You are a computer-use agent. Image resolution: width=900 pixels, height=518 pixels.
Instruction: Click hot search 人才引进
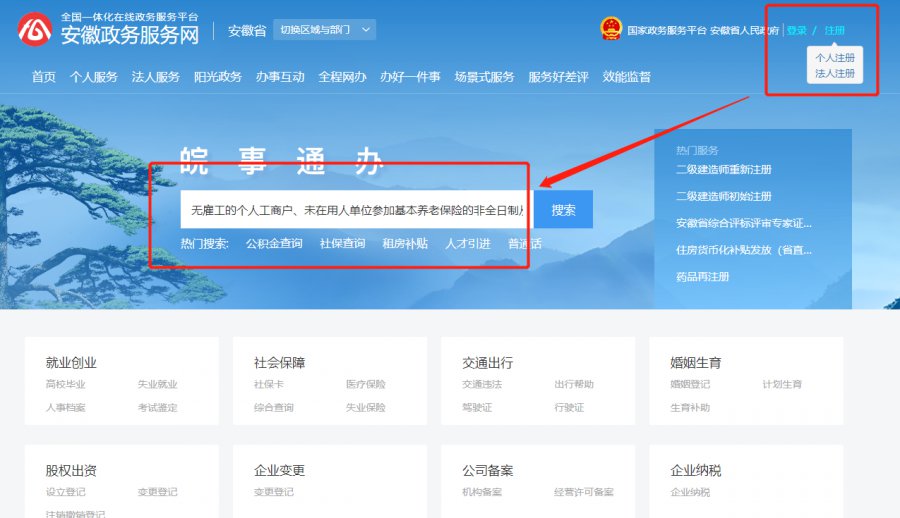(468, 243)
